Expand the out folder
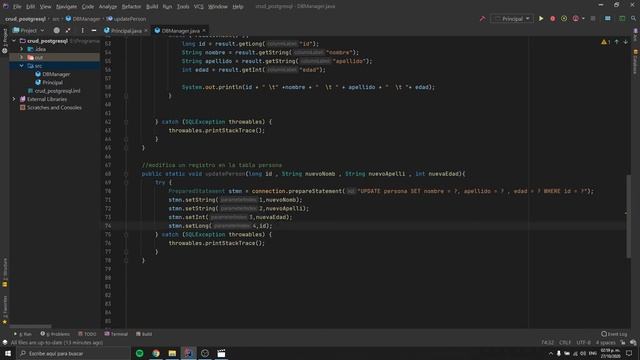Screen dimensions: 640x360 [x=22, y=58]
